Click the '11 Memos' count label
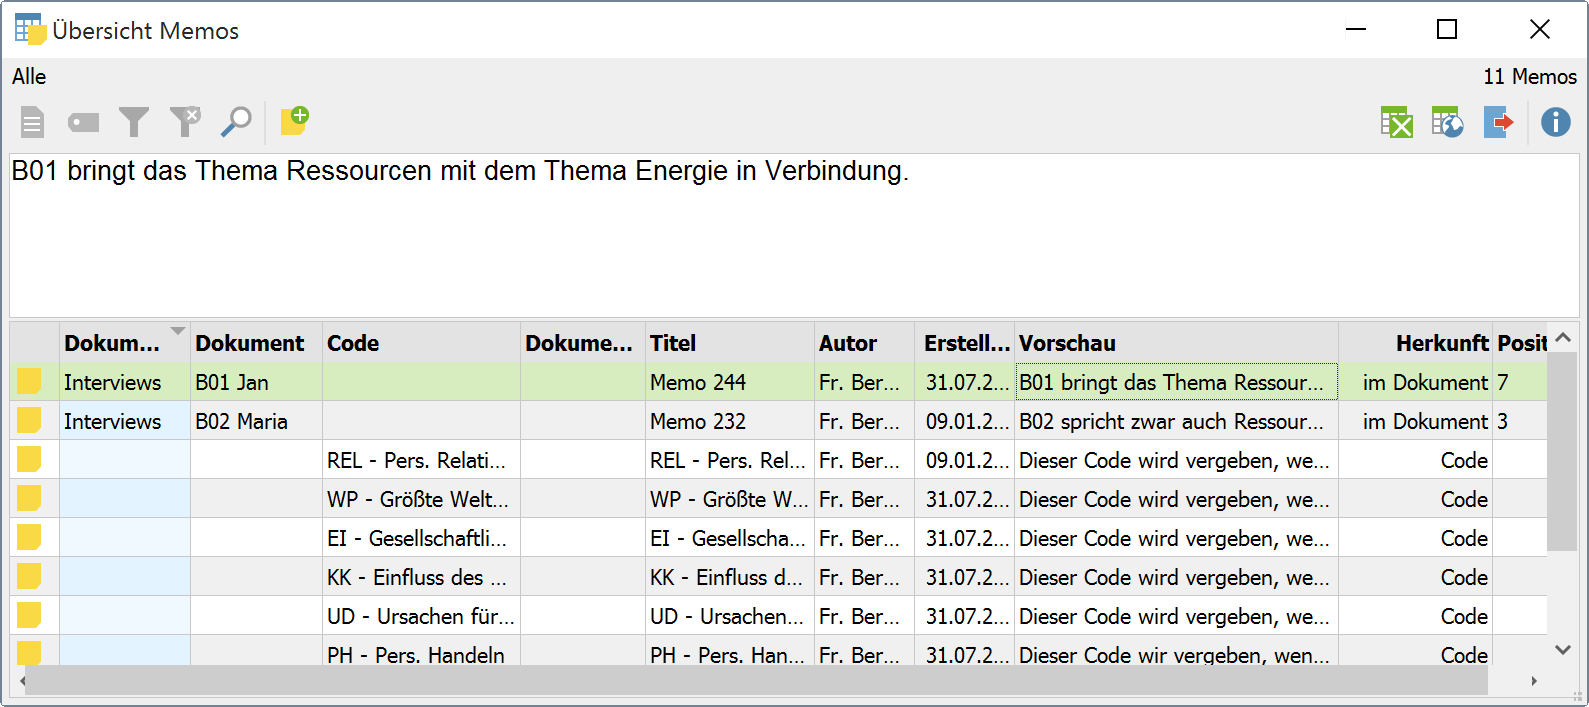 (x=1530, y=77)
